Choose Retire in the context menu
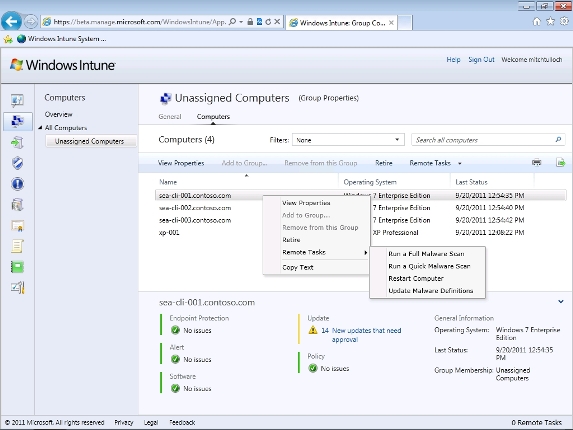Image resolution: width=573 pixels, height=430 pixels. [291, 240]
